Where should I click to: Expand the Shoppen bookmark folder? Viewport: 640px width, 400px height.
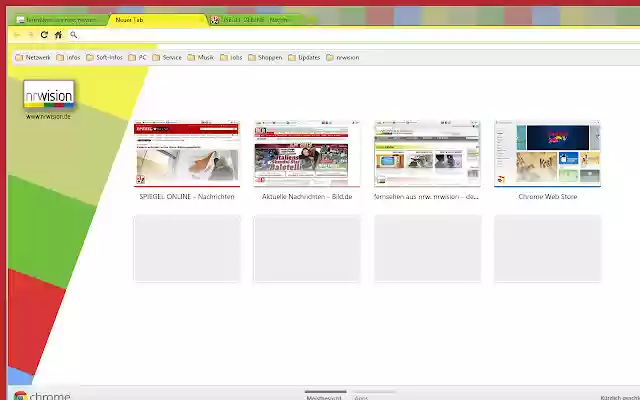point(265,58)
